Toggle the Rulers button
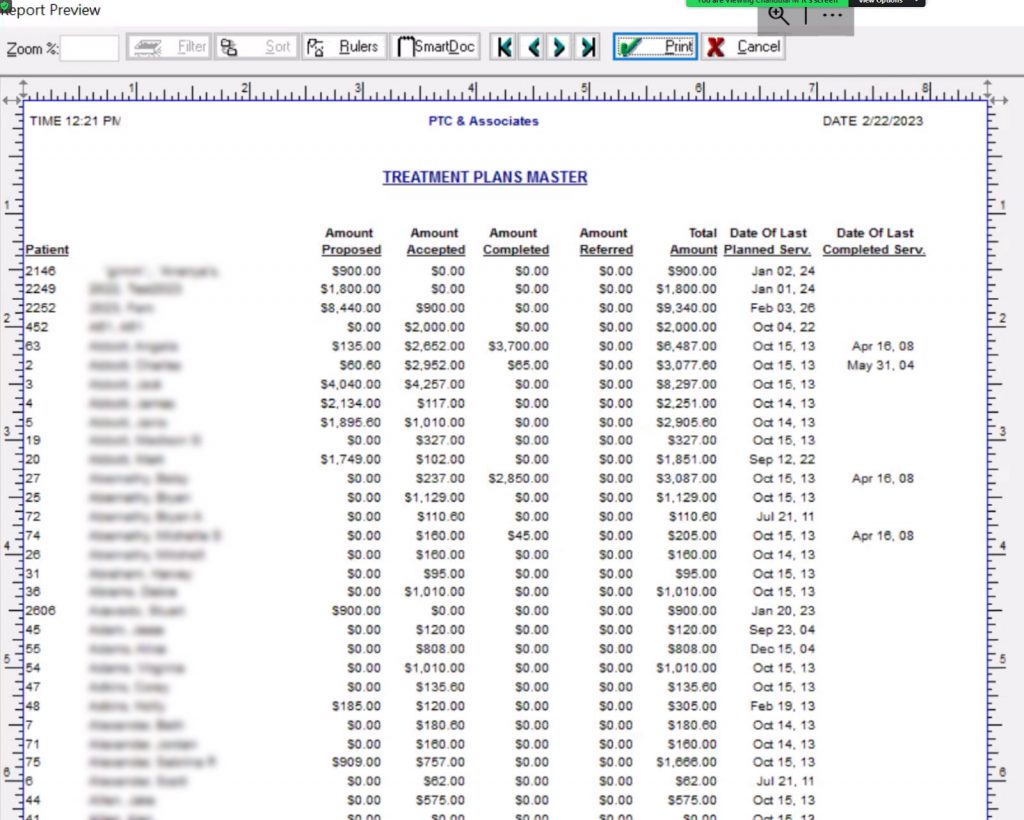This screenshot has height=820, width=1024. [x=344, y=47]
